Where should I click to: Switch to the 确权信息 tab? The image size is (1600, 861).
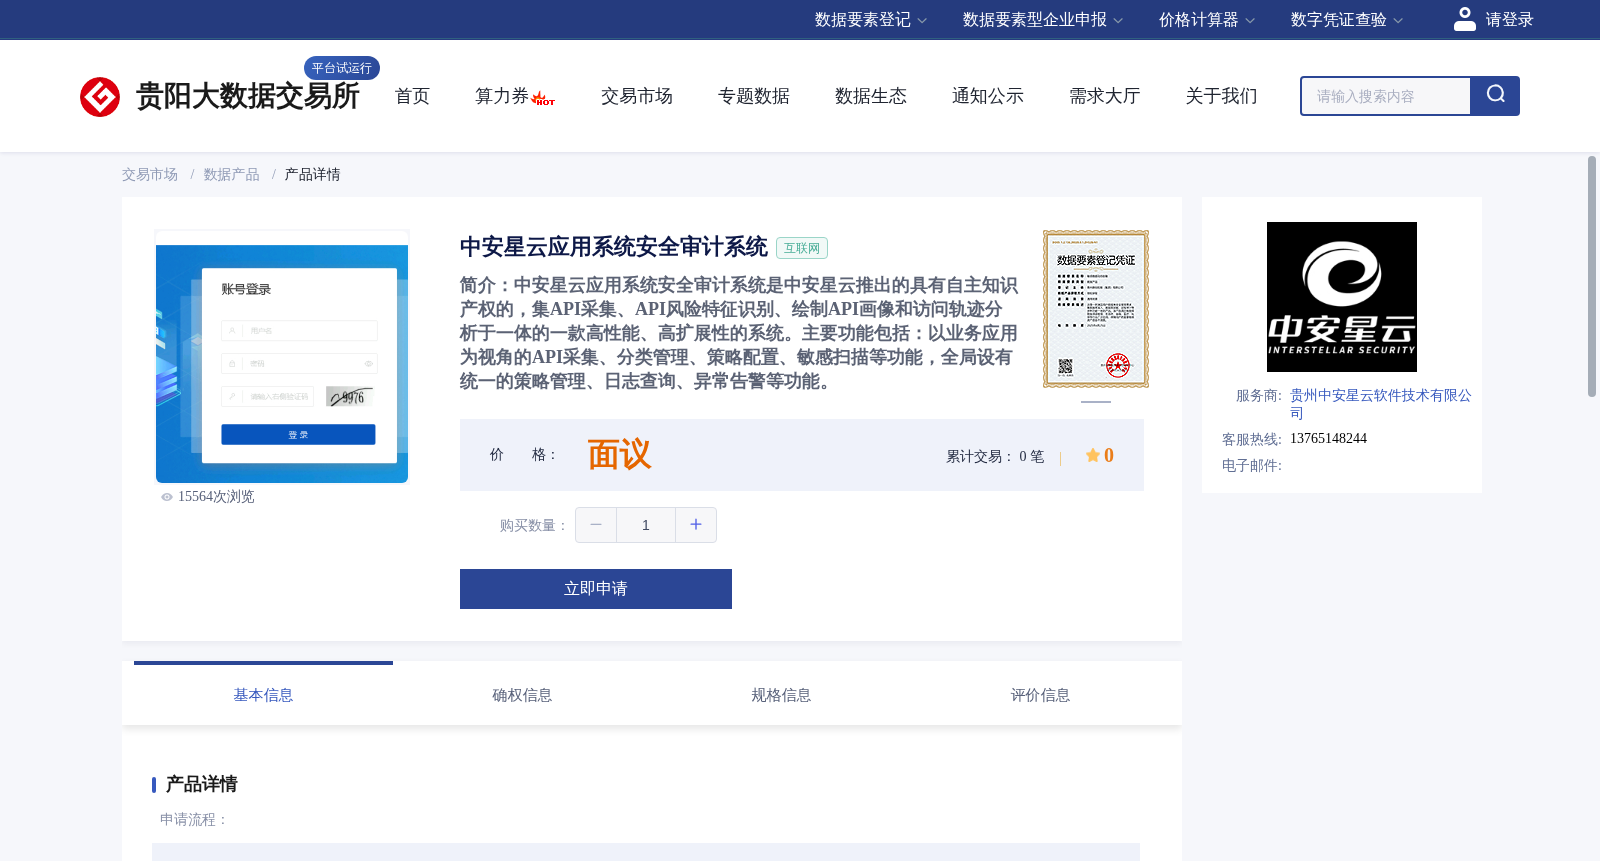click(522, 694)
